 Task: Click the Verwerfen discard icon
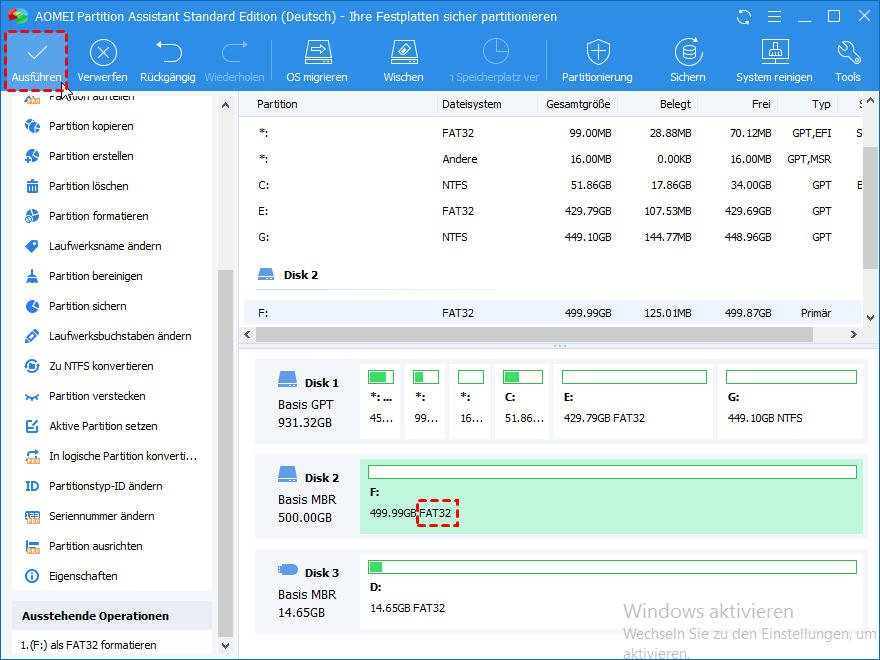point(103,53)
